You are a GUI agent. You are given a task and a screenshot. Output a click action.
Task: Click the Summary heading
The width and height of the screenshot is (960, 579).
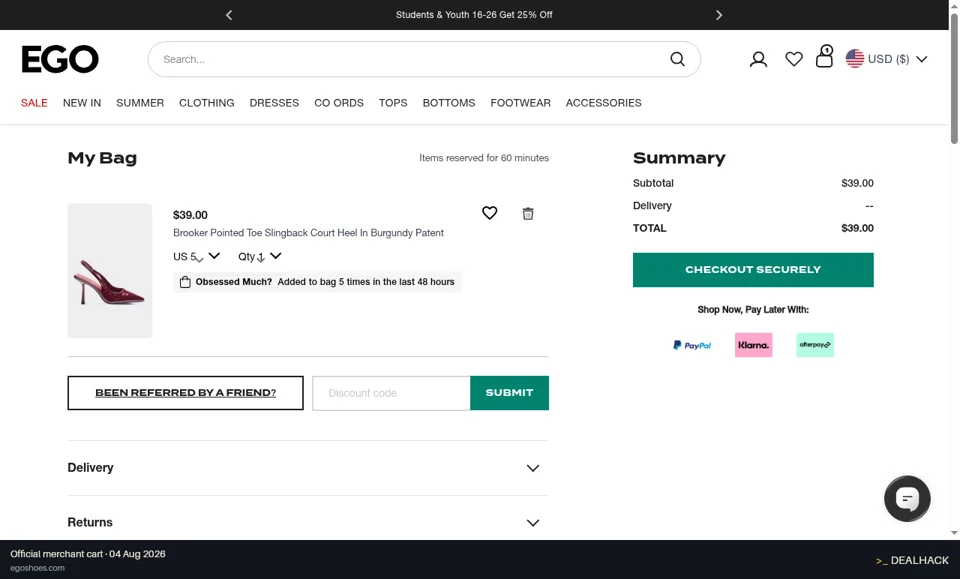[x=679, y=158]
